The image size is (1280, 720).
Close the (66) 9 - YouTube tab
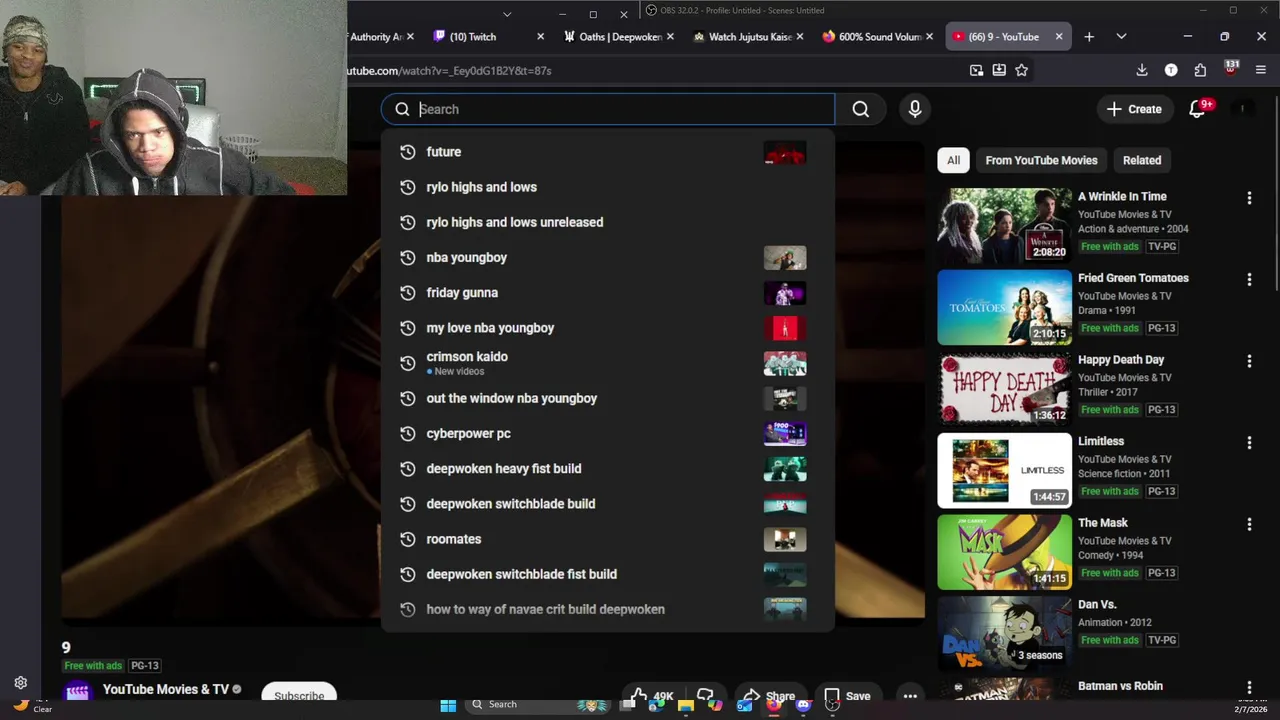coord(1059,37)
